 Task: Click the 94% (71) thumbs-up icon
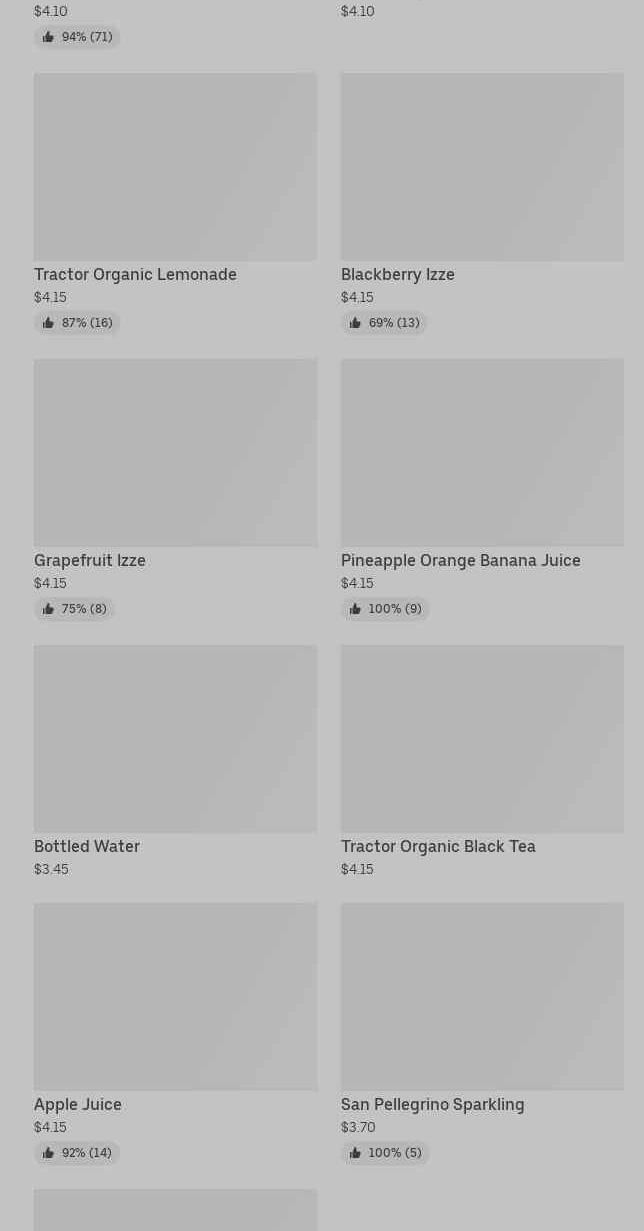point(48,37)
